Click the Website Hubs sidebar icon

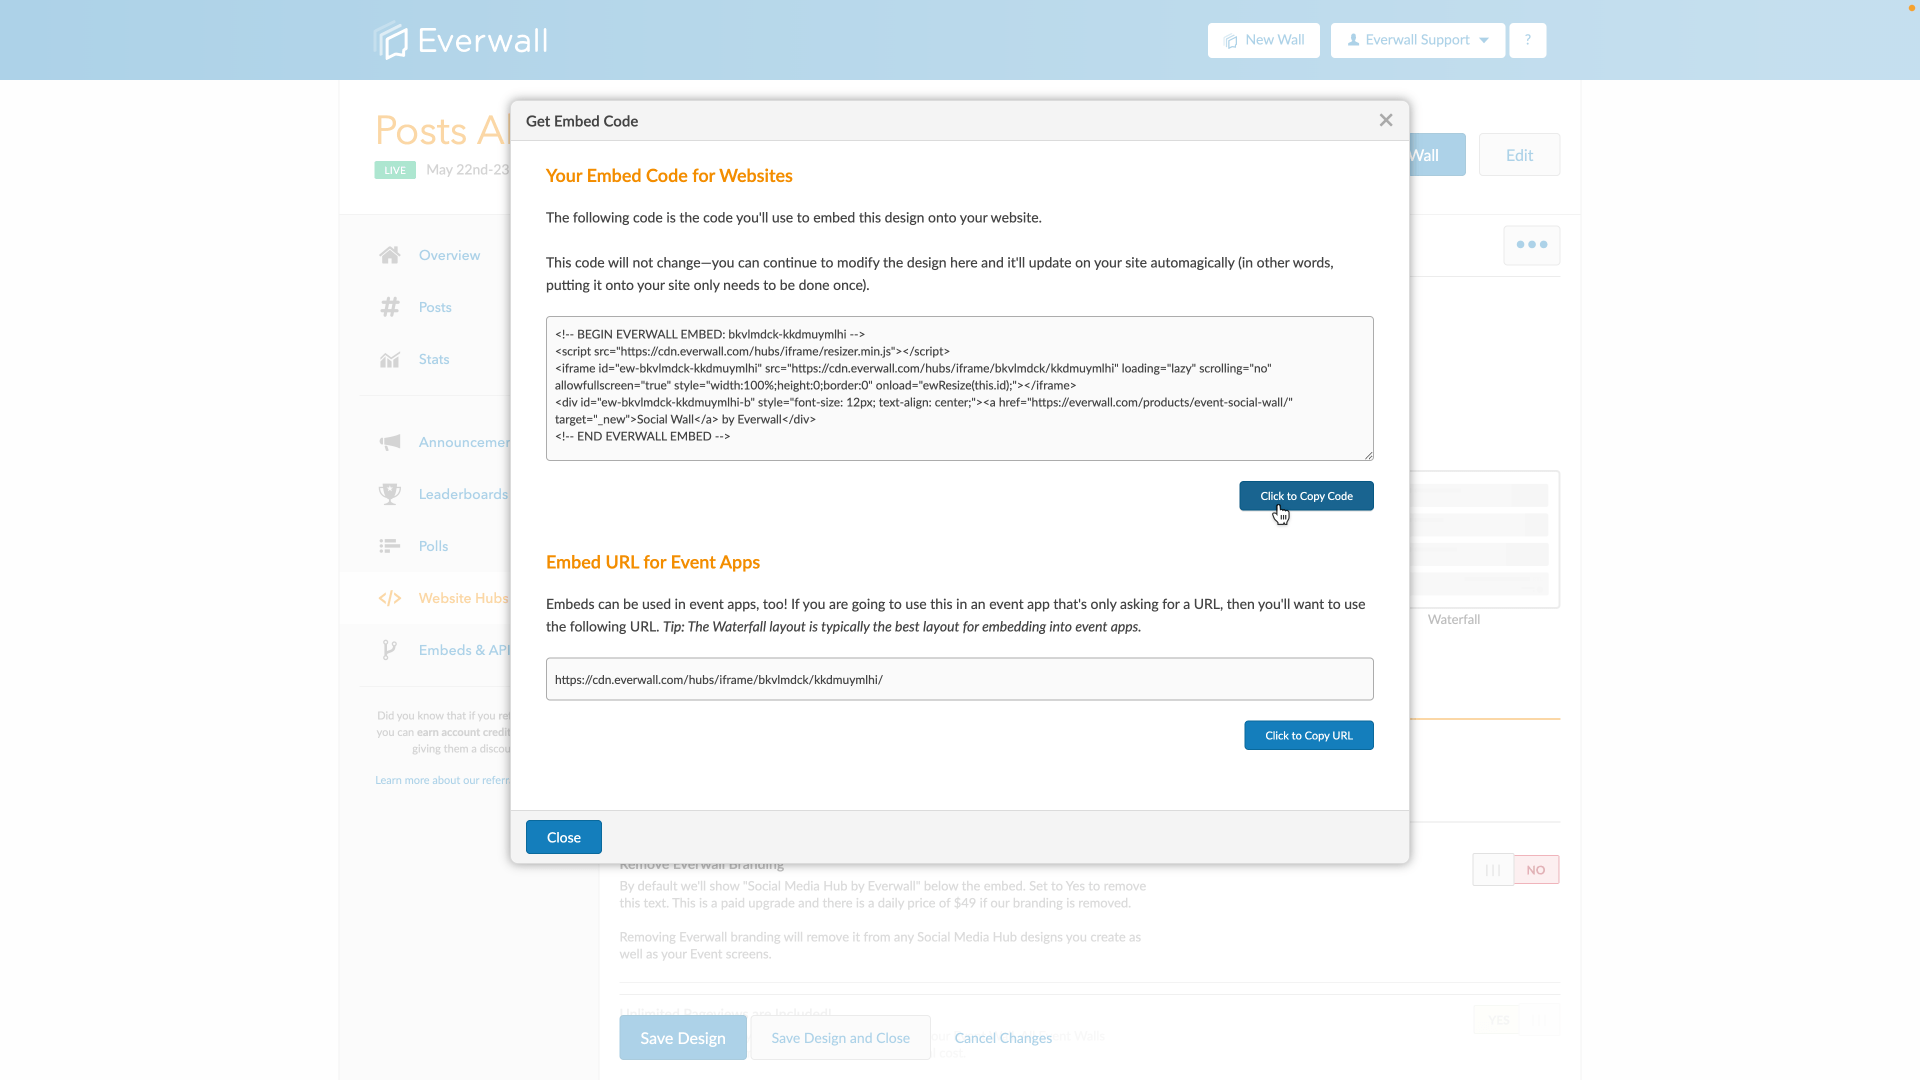click(x=390, y=597)
